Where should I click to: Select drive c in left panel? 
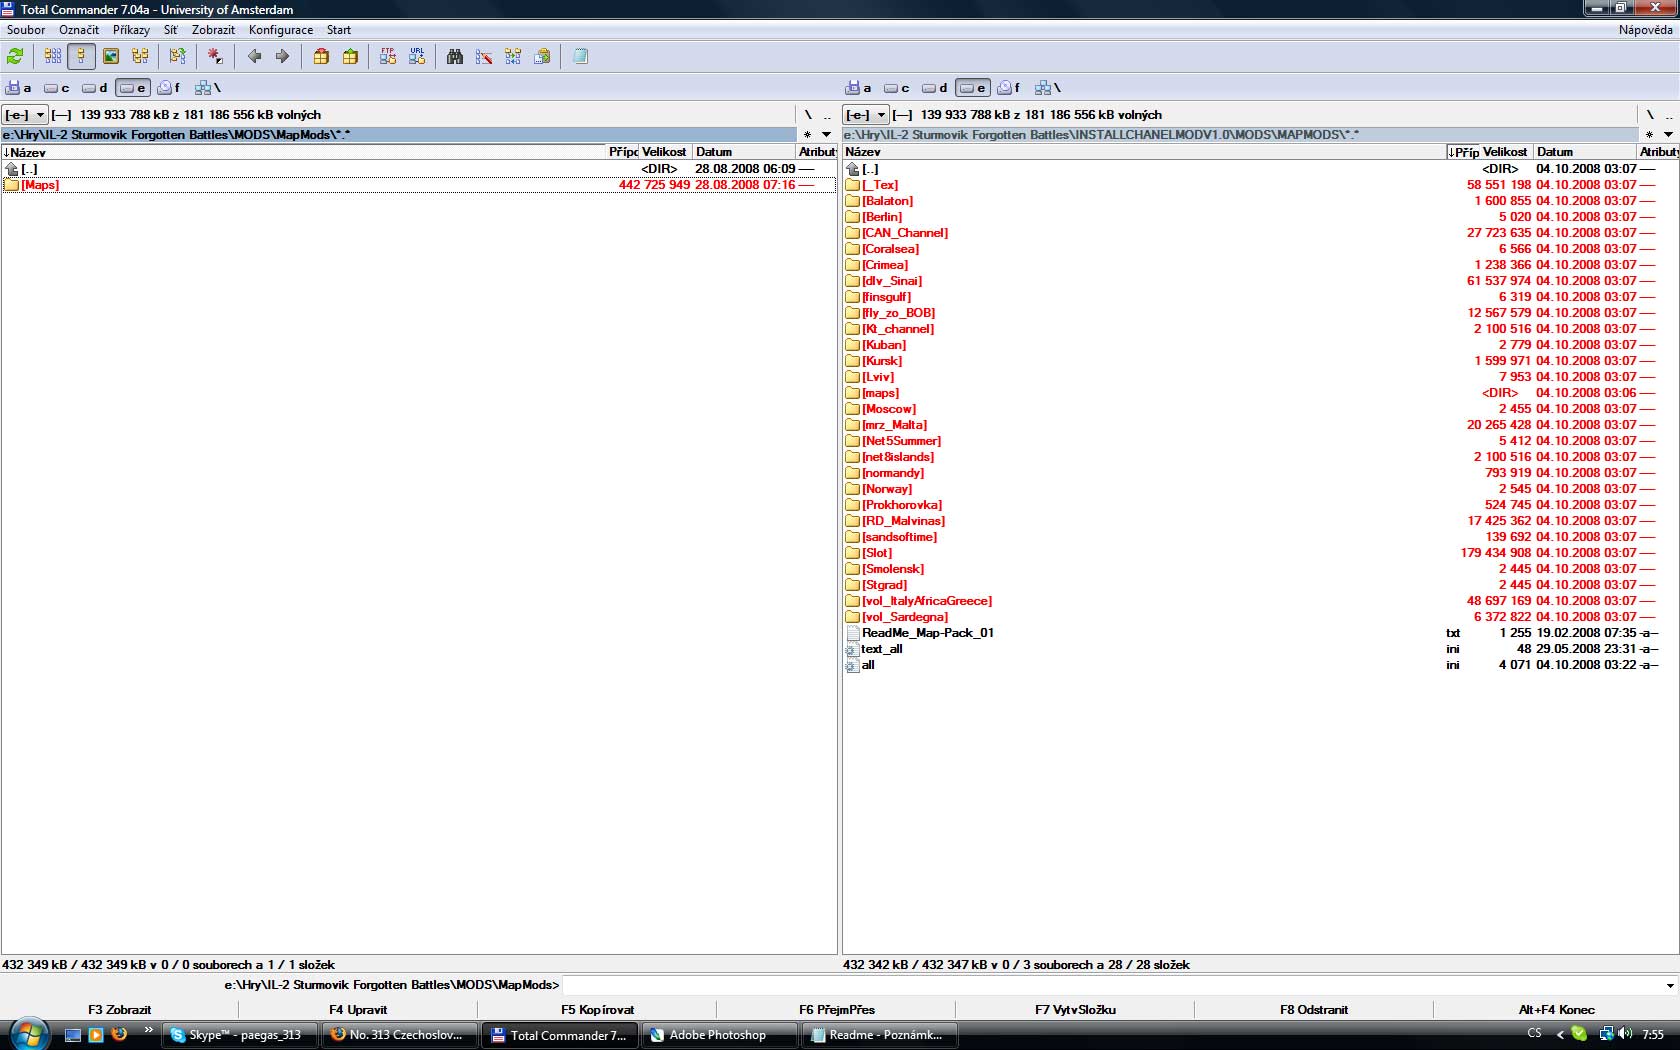(x=57, y=88)
